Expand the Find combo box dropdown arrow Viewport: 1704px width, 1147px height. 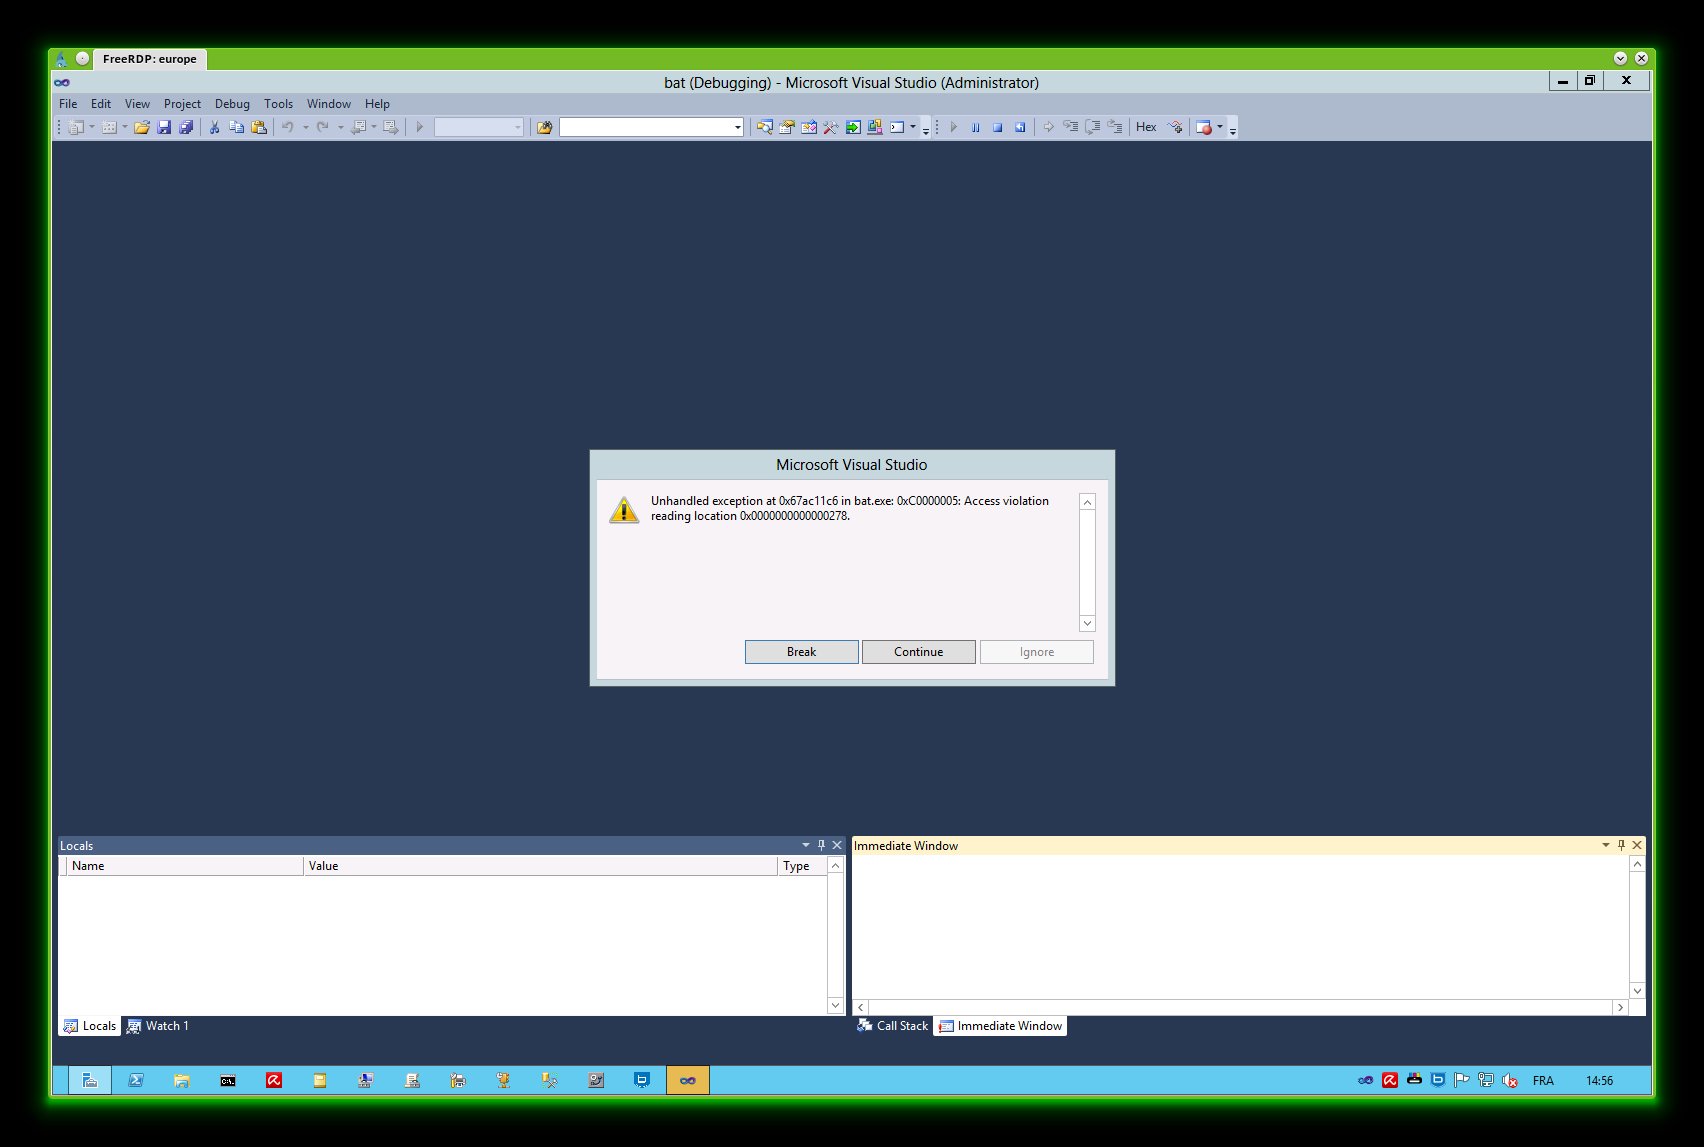[738, 127]
